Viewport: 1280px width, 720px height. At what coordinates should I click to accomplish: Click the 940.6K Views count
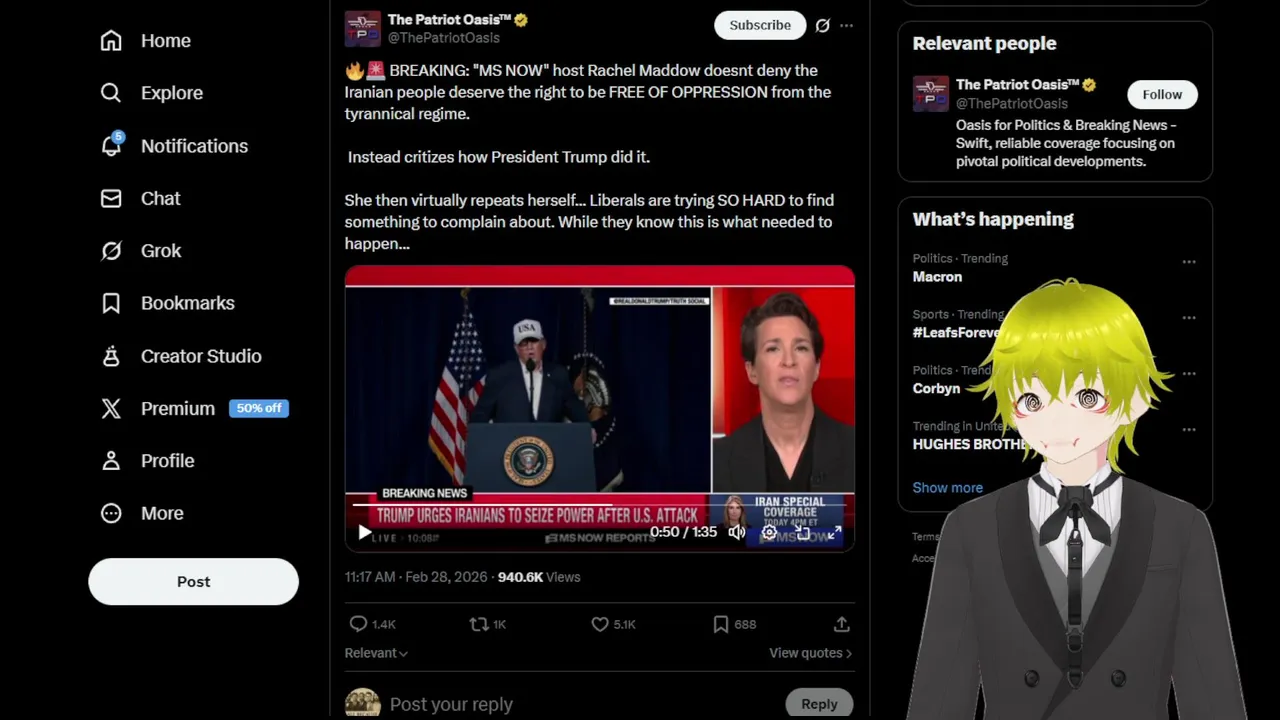(539, 577)
